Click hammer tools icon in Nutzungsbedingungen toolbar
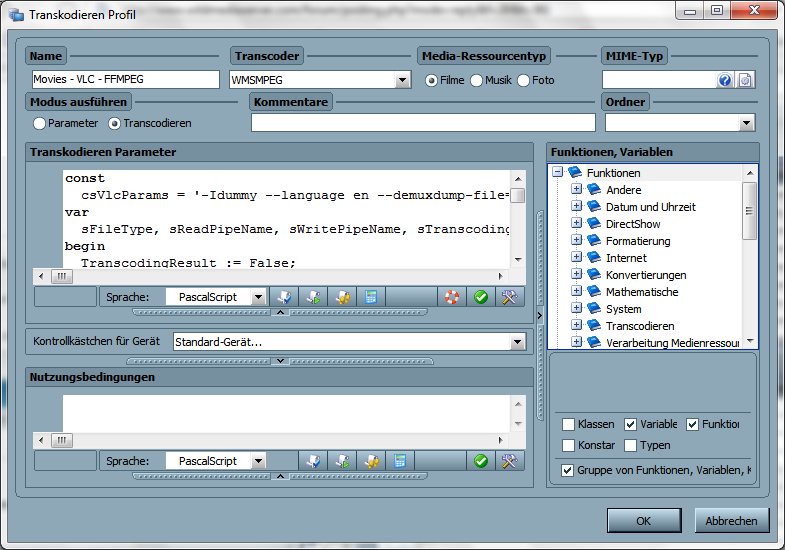The width and height of the screenshot is (785, 550). [509, 461]
